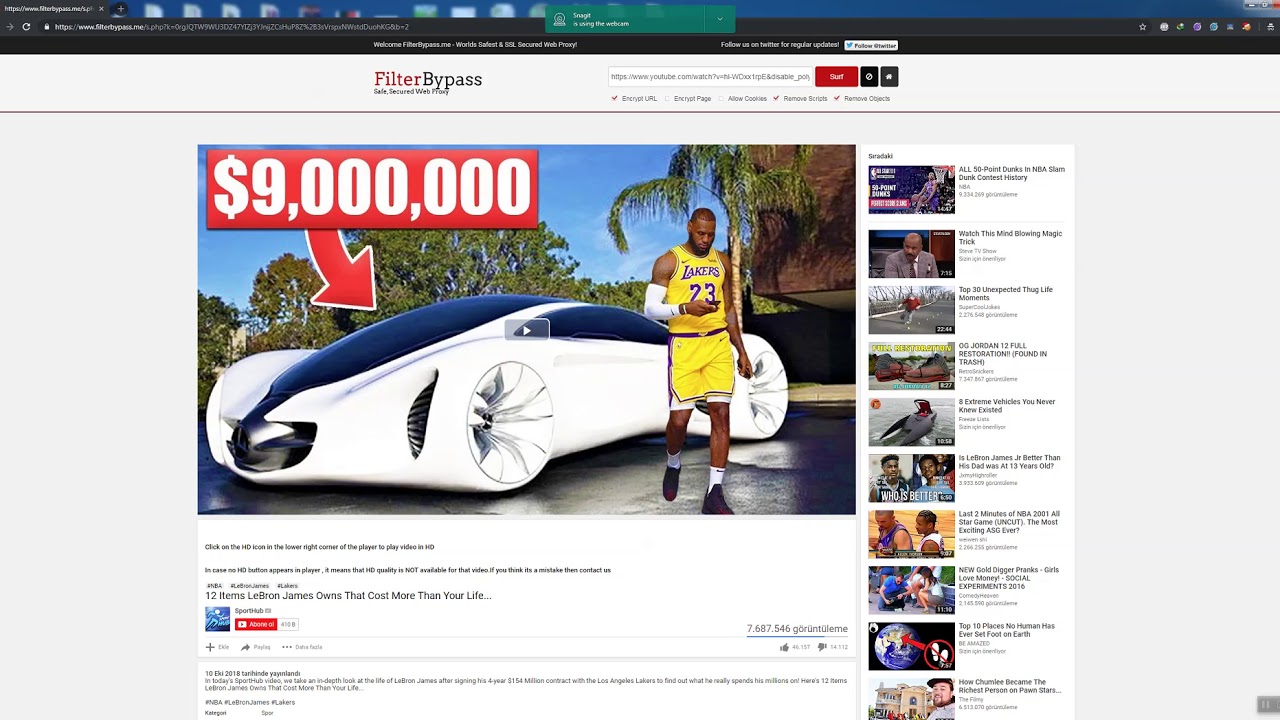Uncheck the Remove Scripts checkbox
This screenshot has width=1280, height=720.
776,98
